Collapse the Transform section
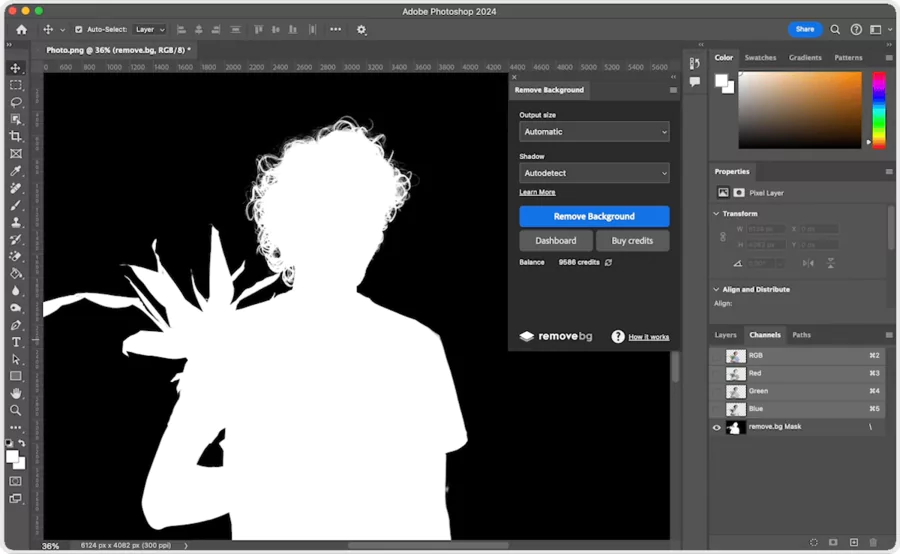 click(716, 214)
